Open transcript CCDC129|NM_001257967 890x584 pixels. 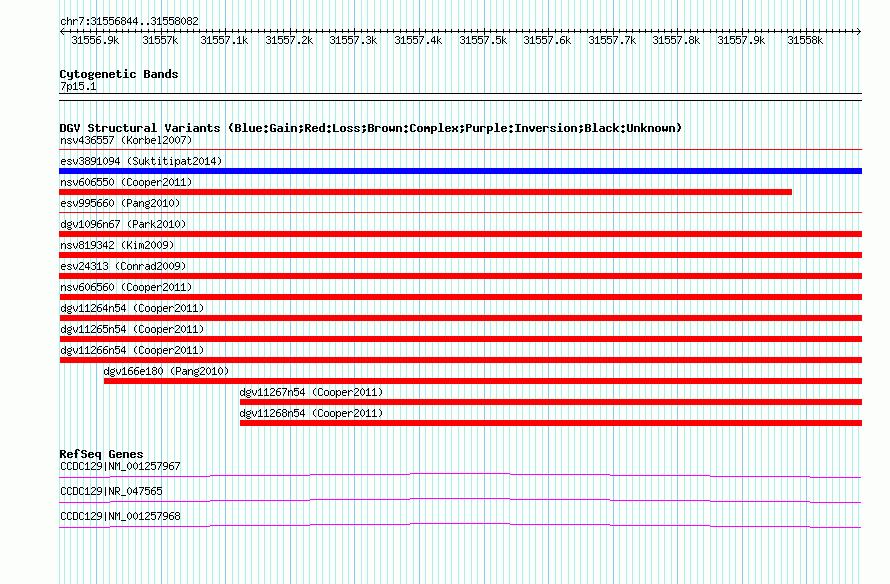(x=120, y=467)
